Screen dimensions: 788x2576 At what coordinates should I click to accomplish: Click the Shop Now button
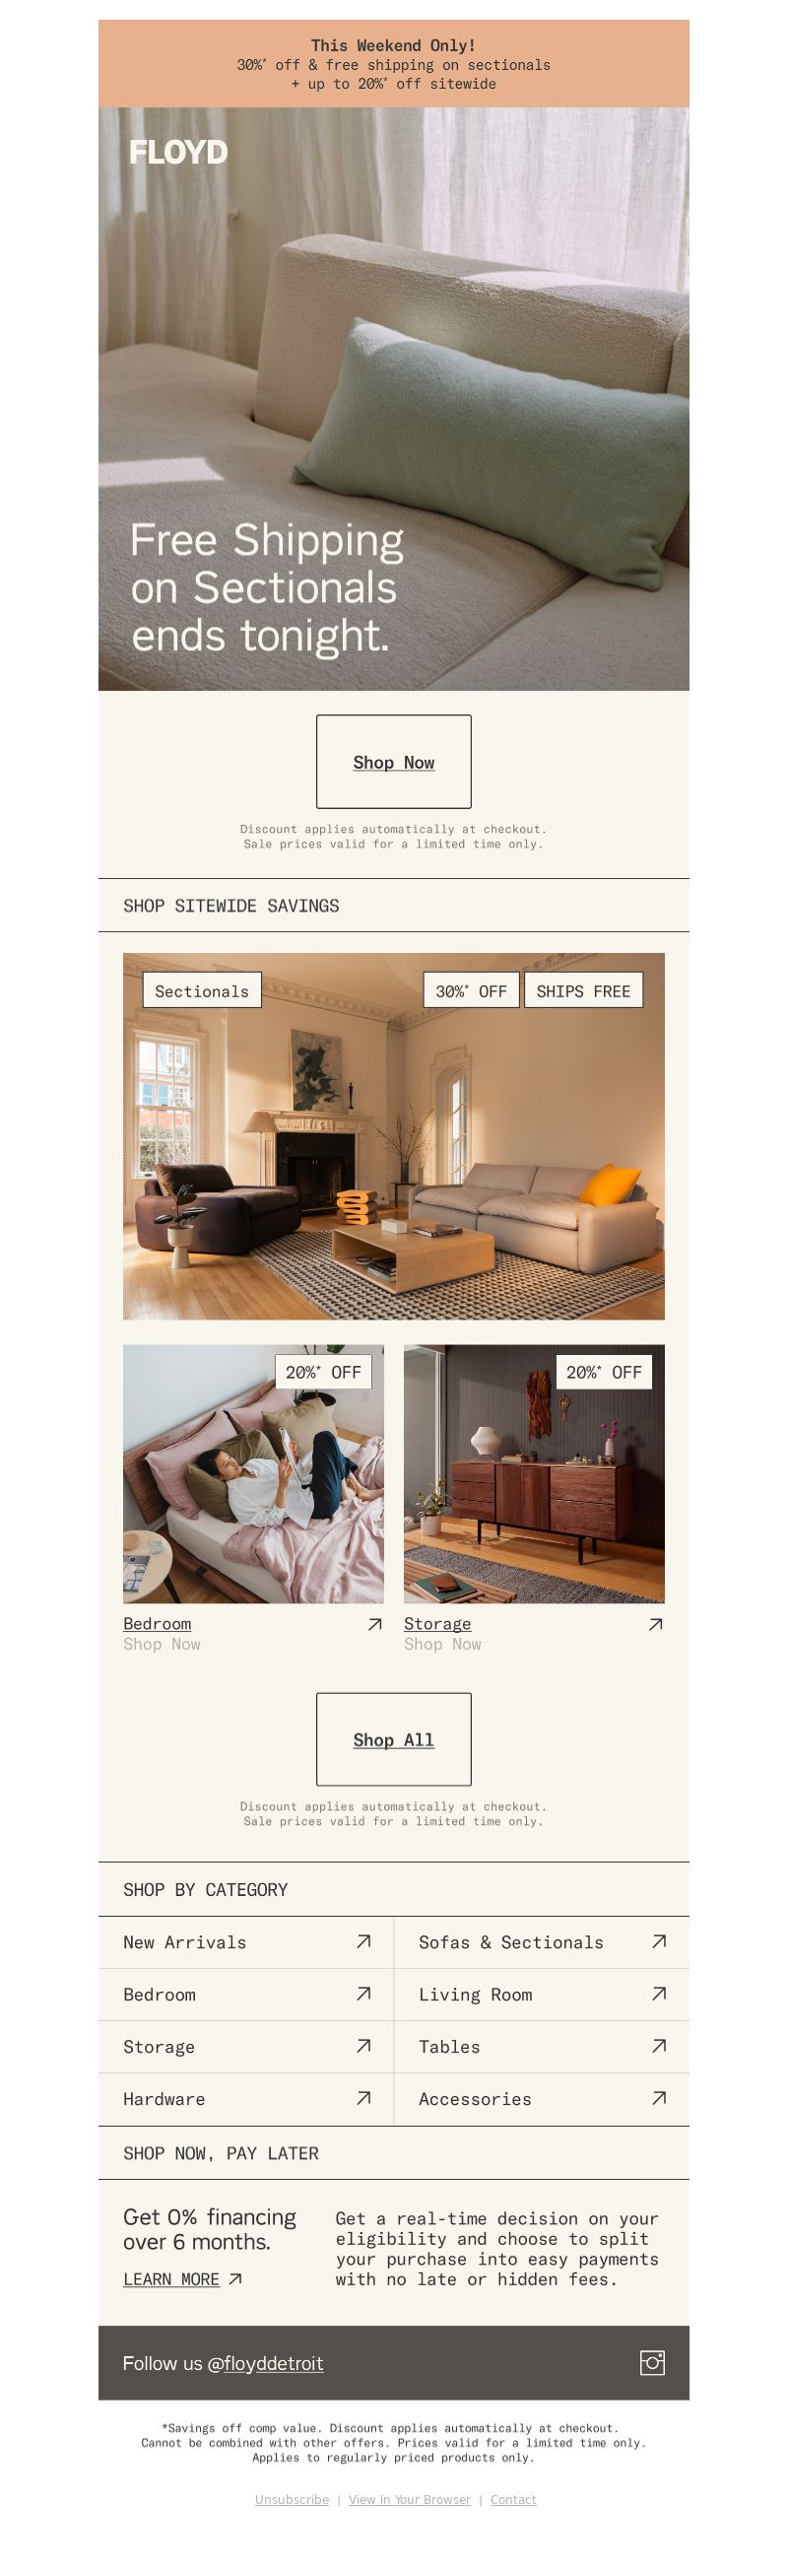point(394,762)
